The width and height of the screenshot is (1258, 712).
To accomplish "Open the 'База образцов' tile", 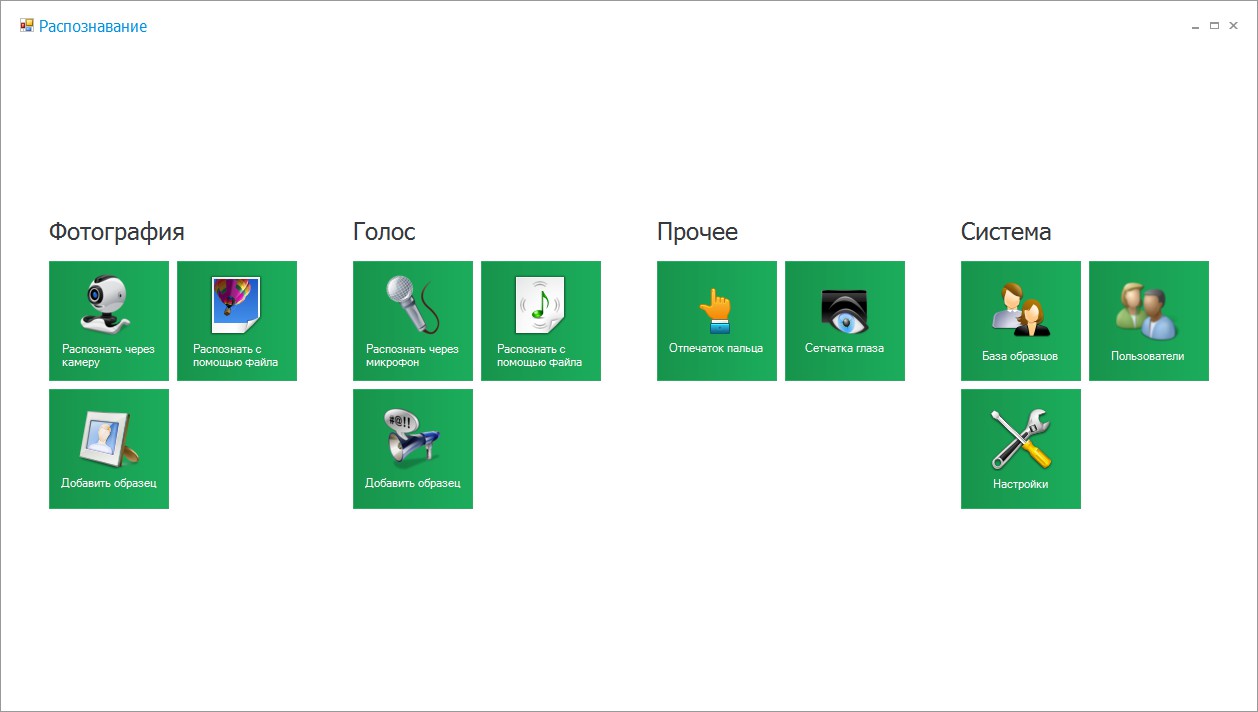I will 1021,321.
